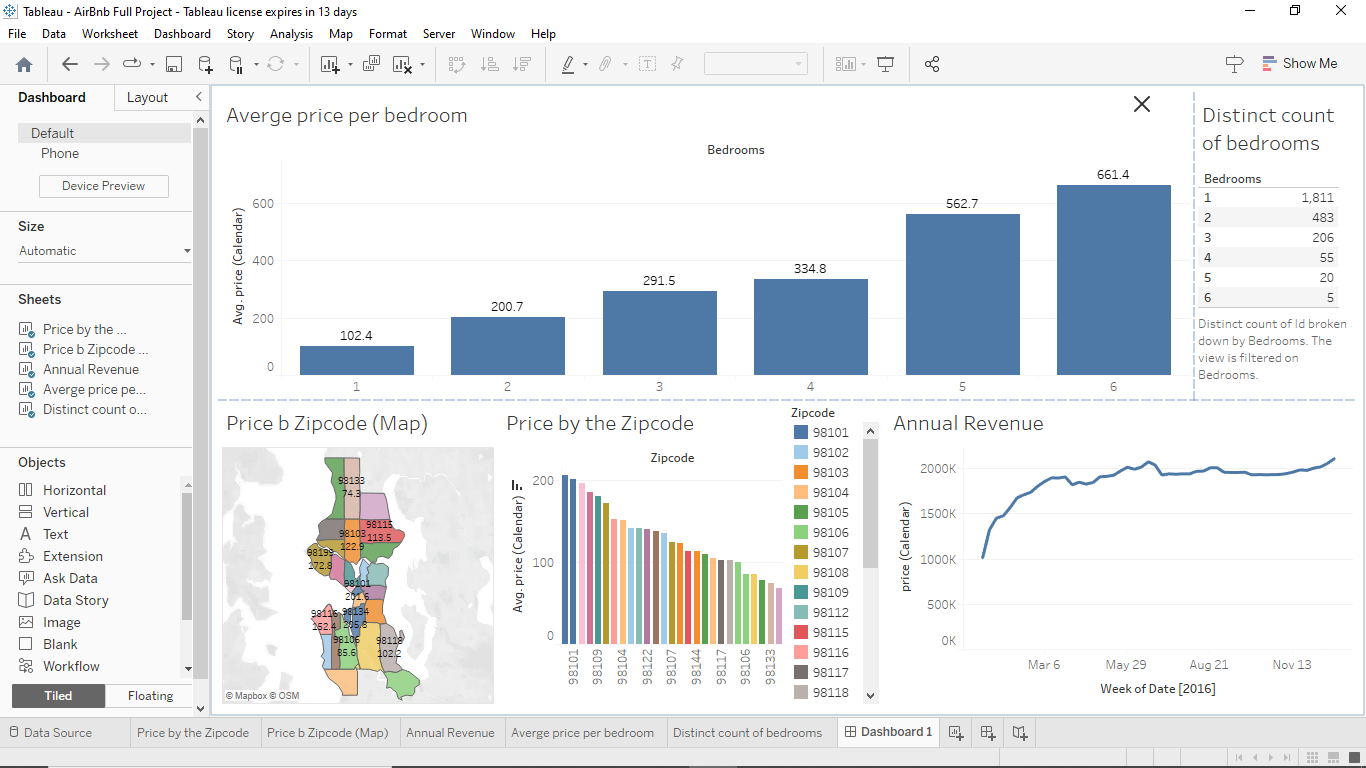Click the Home icon to return to start
The width and height of the screenshot is (1366, 768).
pyautogui.click(x=24, y=63)
